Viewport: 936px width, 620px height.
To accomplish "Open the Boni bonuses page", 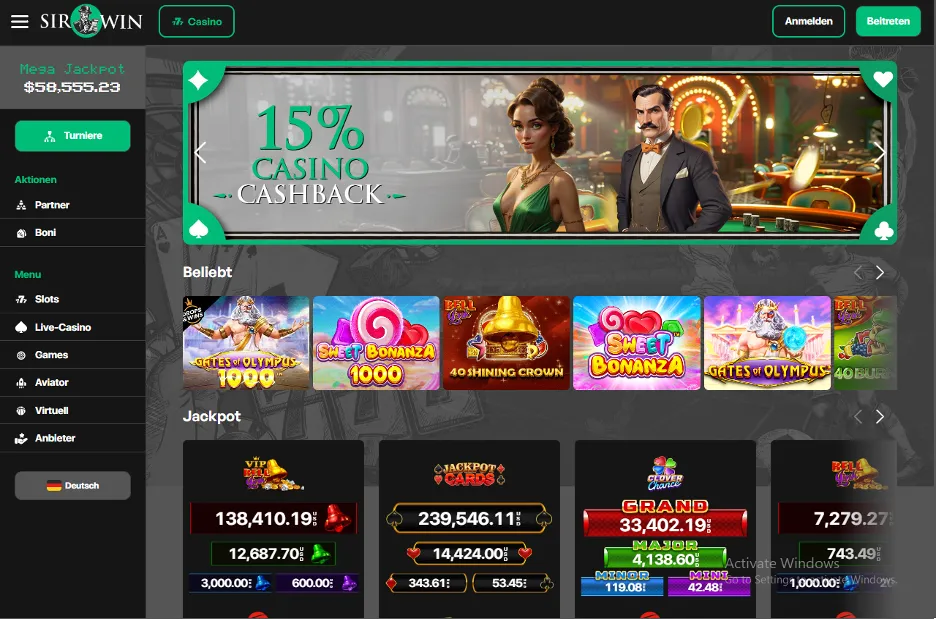I will pos(73,233).
